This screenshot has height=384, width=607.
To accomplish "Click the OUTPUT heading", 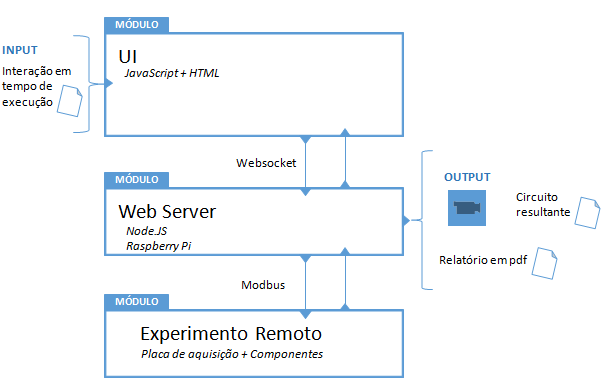I will click(467, 177).
